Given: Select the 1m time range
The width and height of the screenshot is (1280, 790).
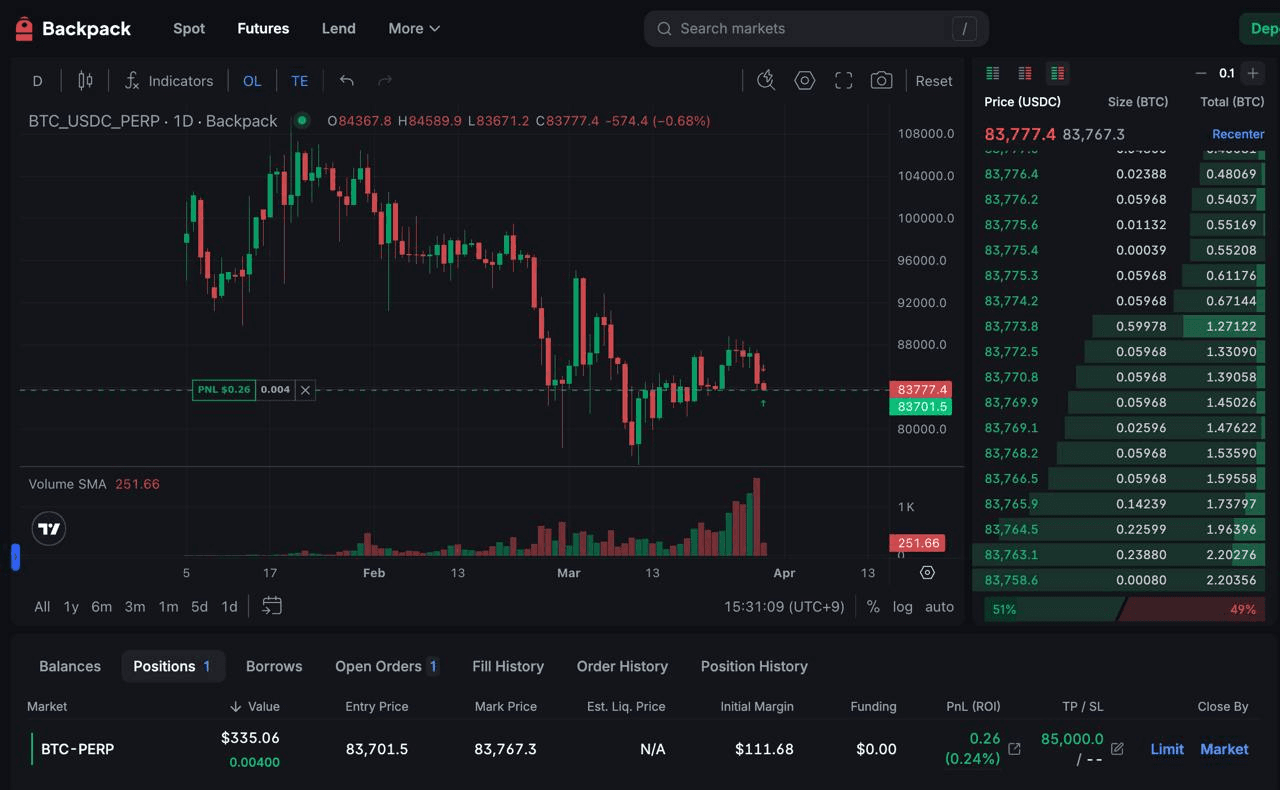Looking at the screenshot, I should [x=168, y=606].
